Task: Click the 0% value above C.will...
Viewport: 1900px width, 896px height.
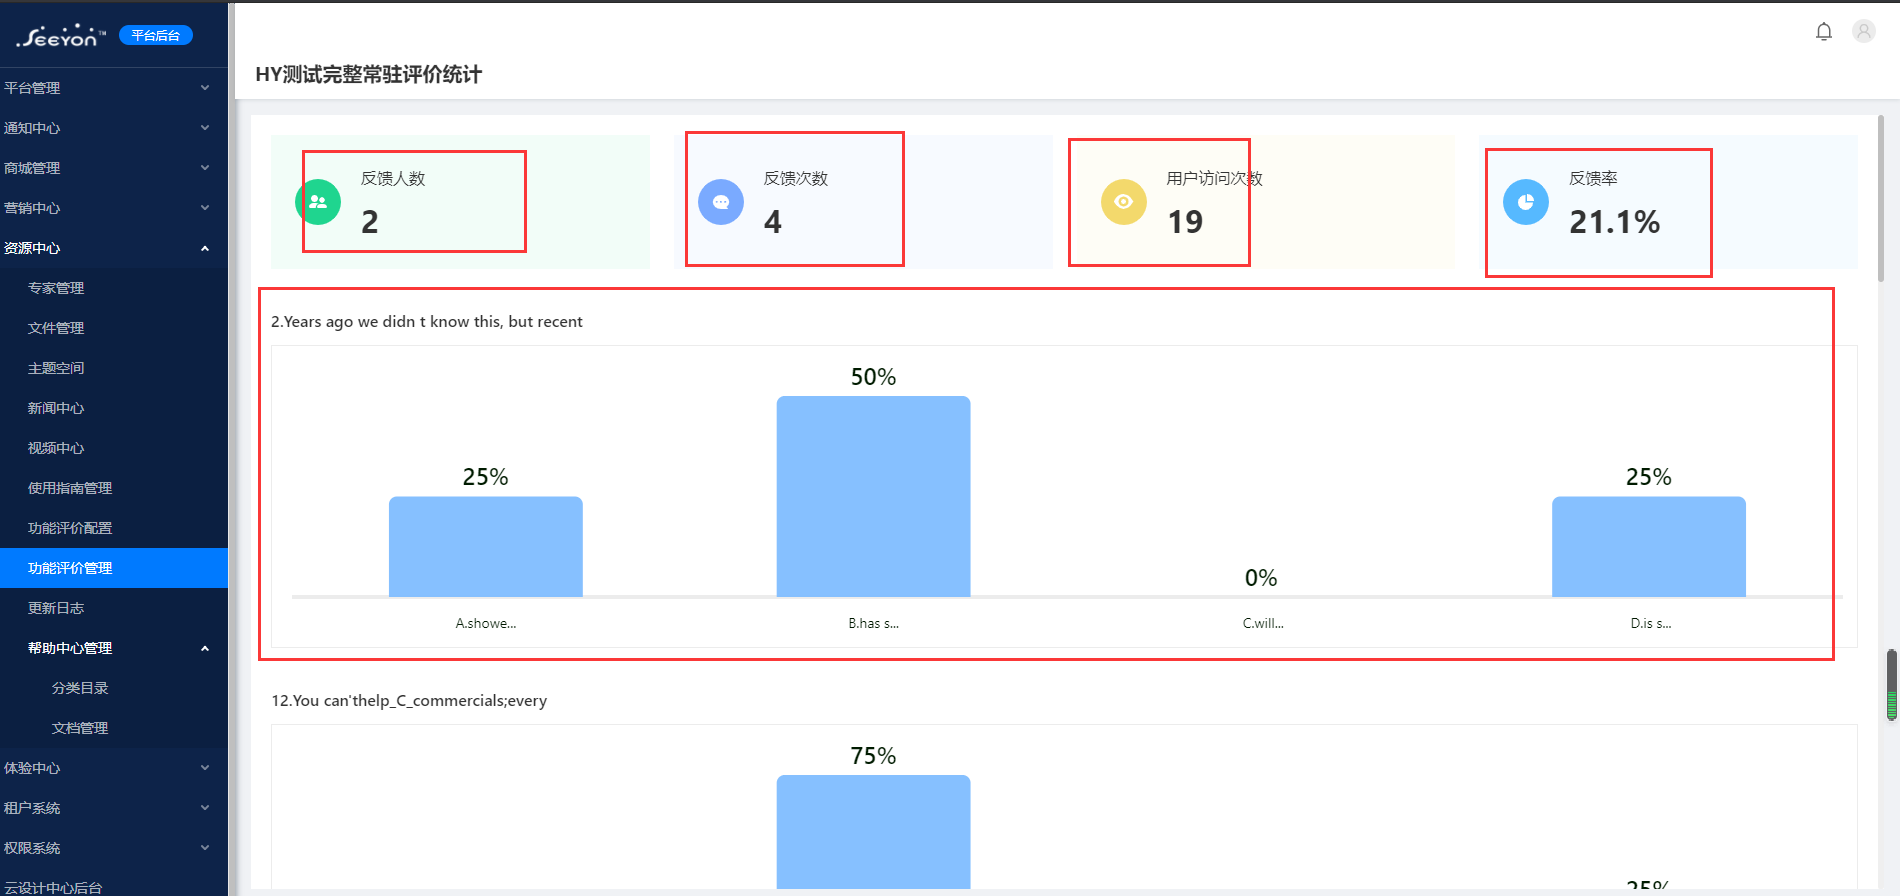Action: [x=1261, y=578]
